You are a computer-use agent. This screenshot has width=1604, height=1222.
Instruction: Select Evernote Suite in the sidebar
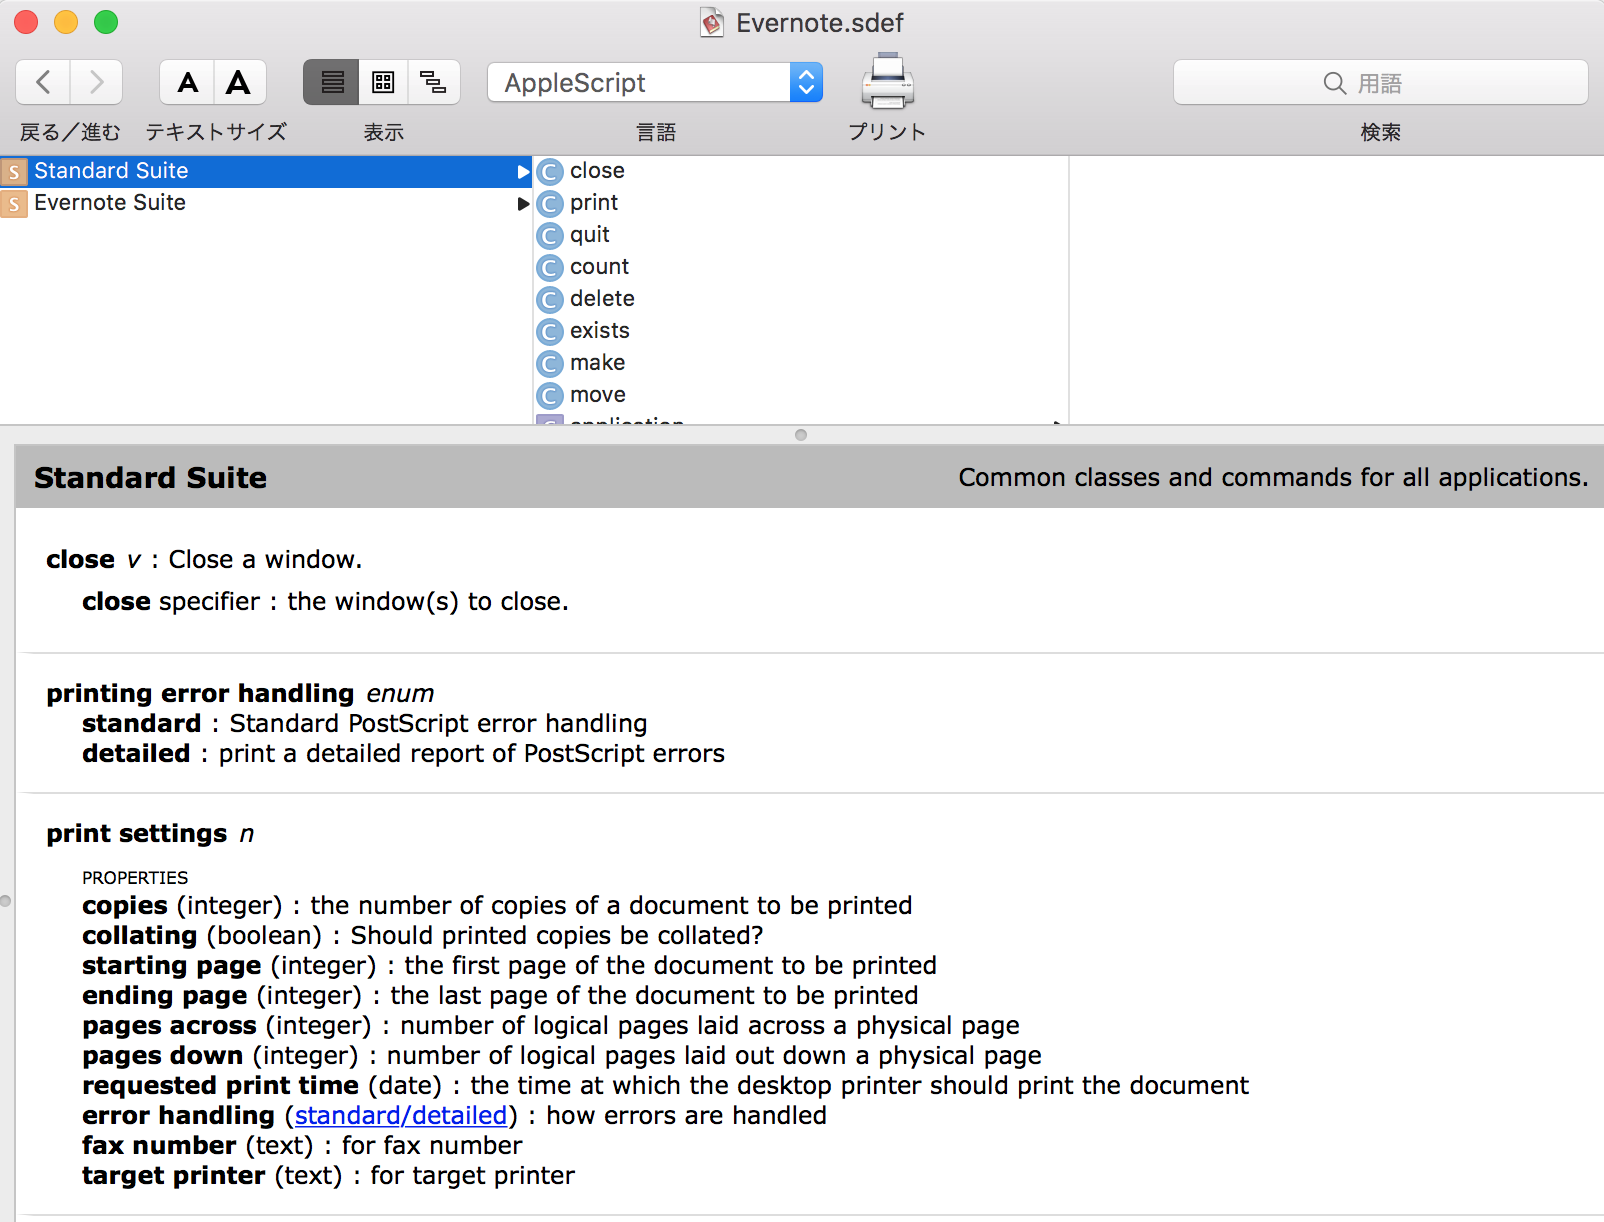pos(109,203)
